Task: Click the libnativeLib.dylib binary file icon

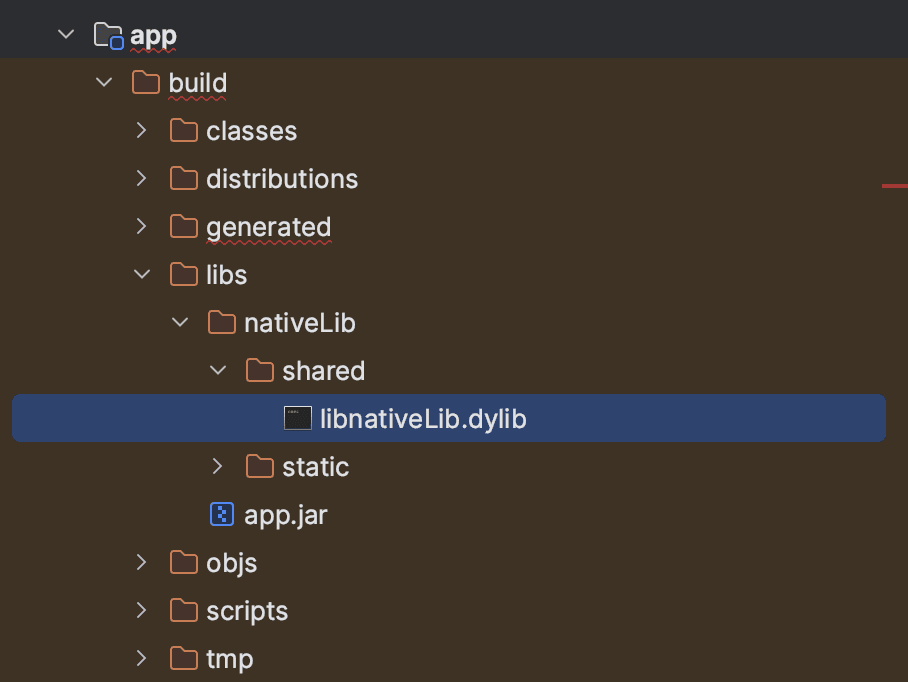Action: (298, 418)
